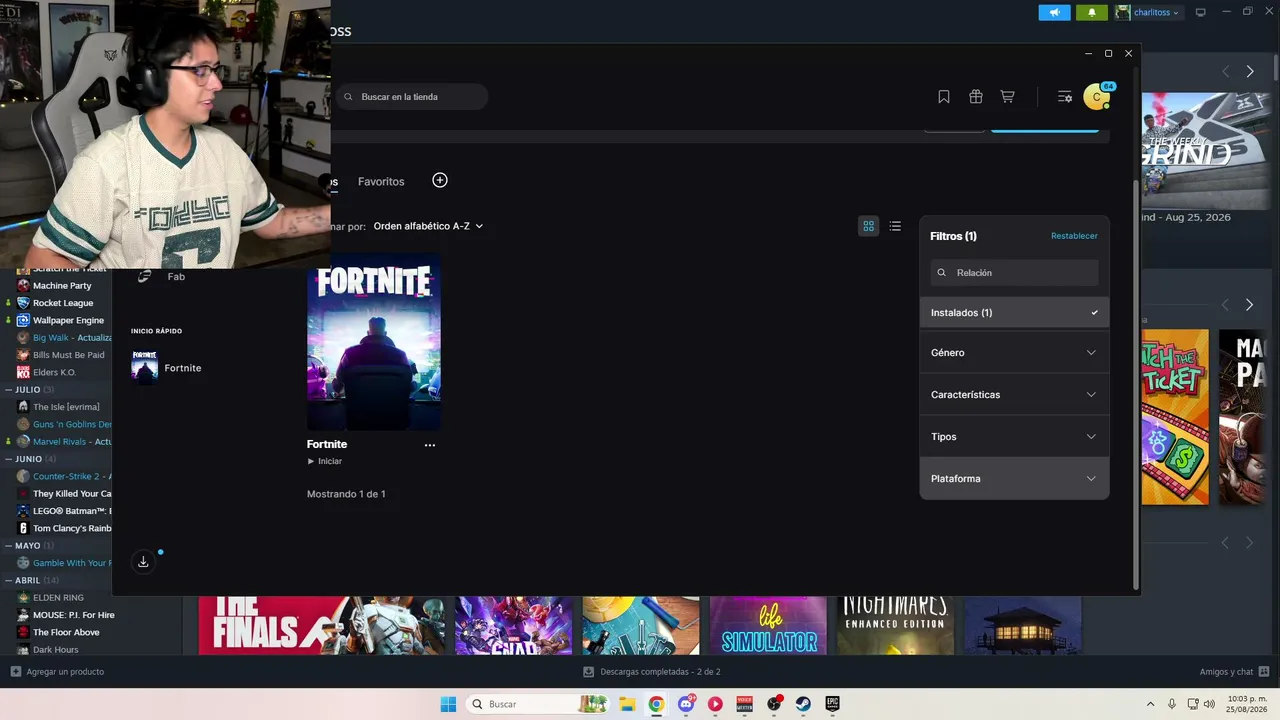Open Epic Games Launcher taskbar icon
Screen dimensions: 1280x720
832,704
